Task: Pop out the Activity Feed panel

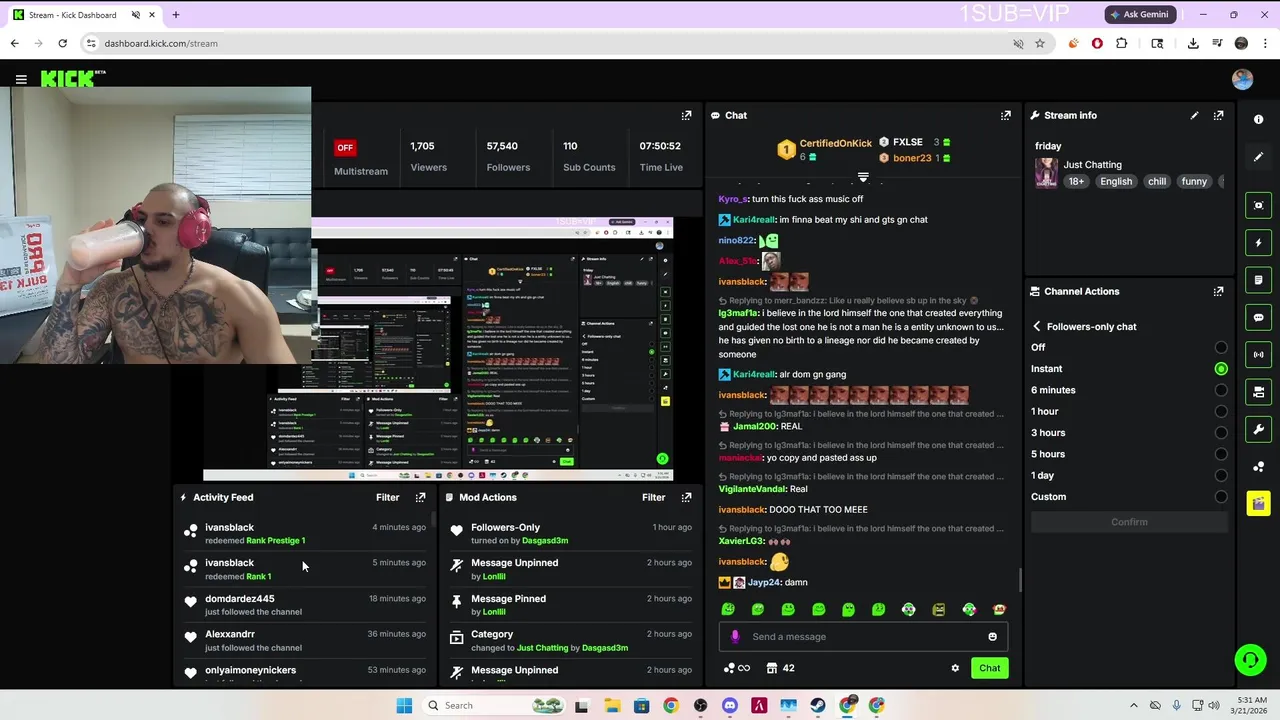Action: 420,497
